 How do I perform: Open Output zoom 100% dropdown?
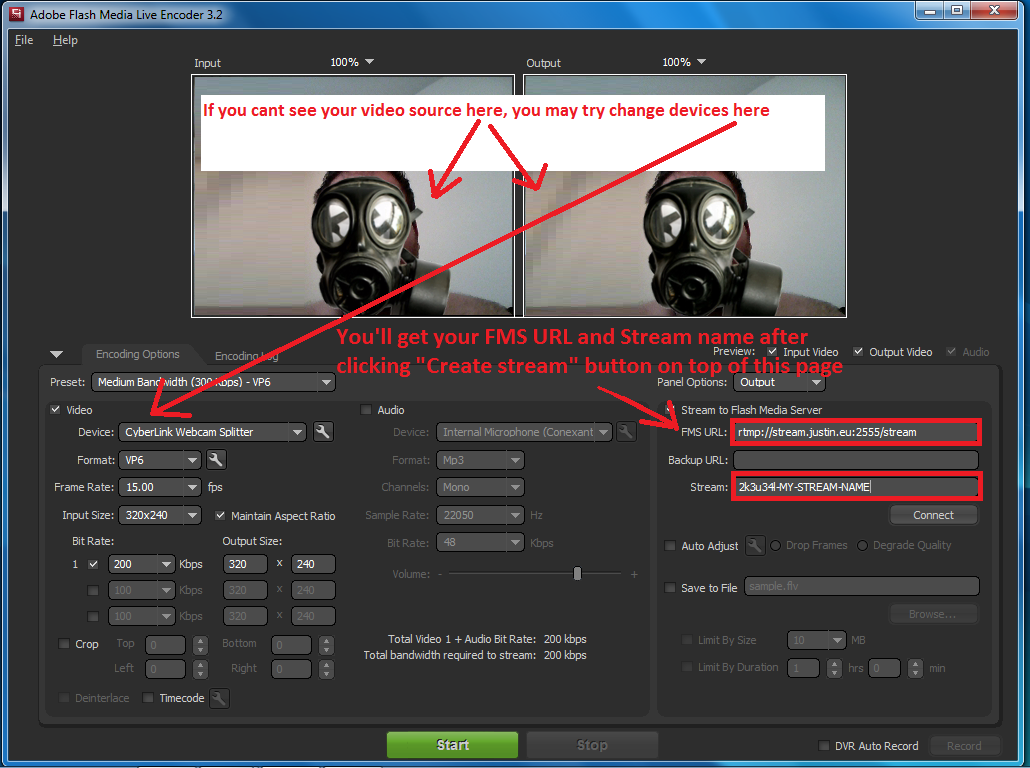684,62
